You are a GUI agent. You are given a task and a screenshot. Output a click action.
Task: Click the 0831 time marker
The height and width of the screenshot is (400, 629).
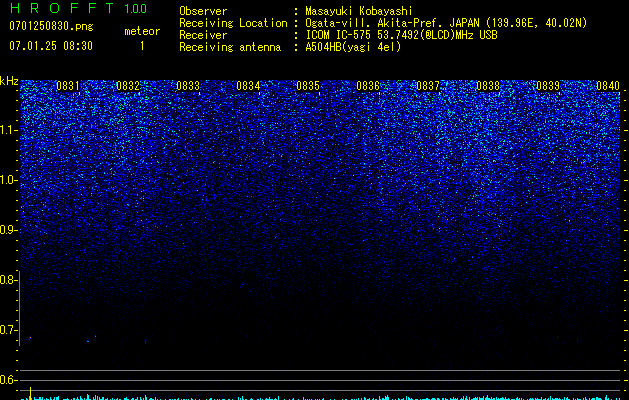click(68, 86)
